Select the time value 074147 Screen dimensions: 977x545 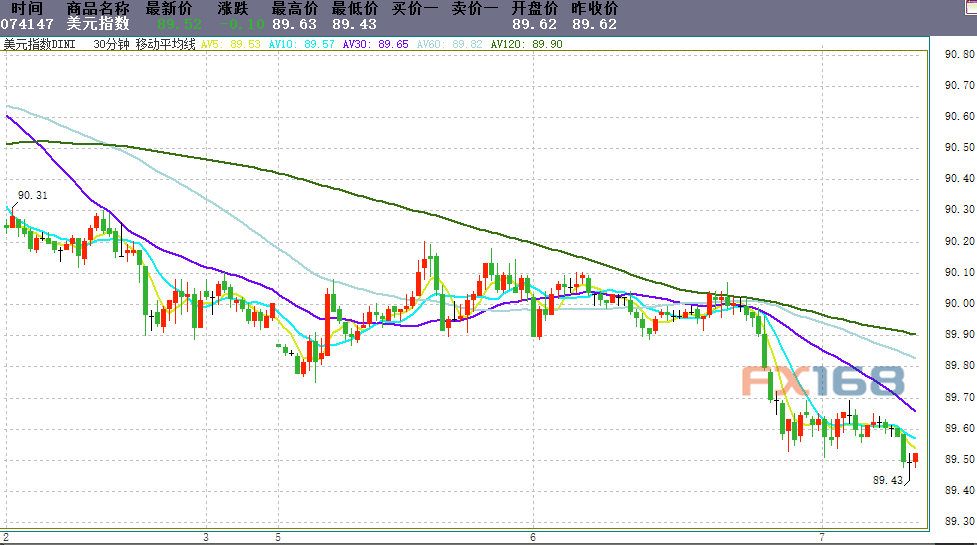(x=27, y=24)
